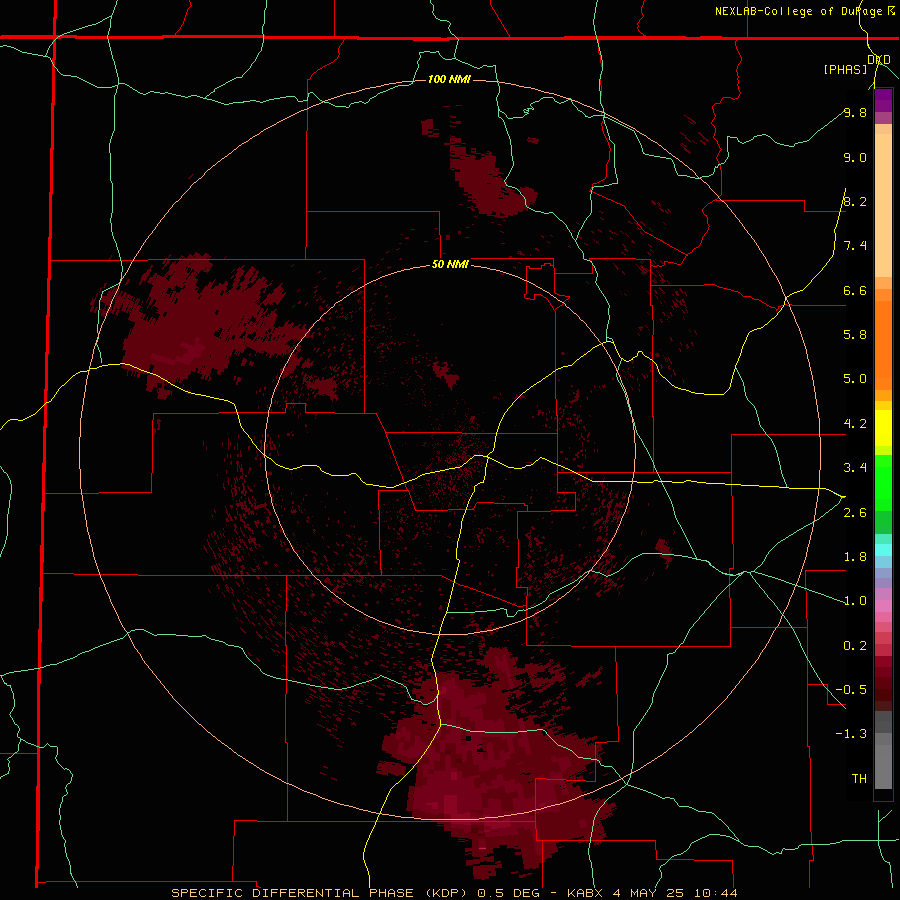Click the 9.8 scale value
The width and height of the screenshot is (900, 900).
855,112
